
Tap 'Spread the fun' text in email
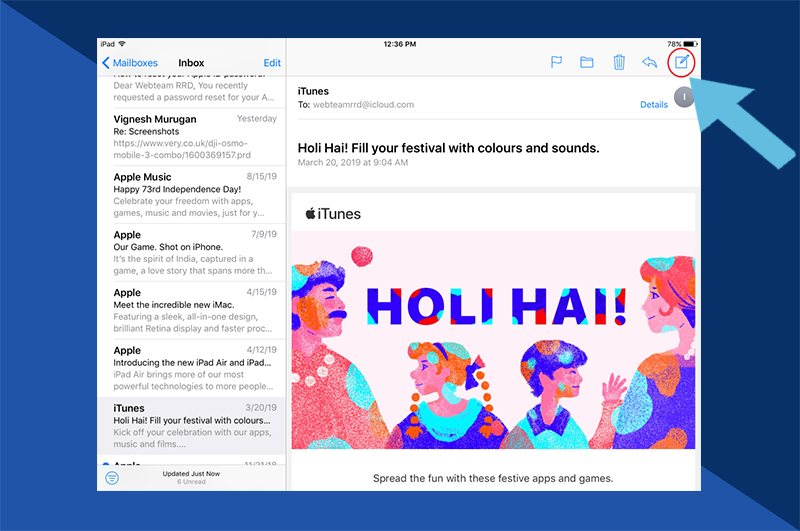pos(493,478)
